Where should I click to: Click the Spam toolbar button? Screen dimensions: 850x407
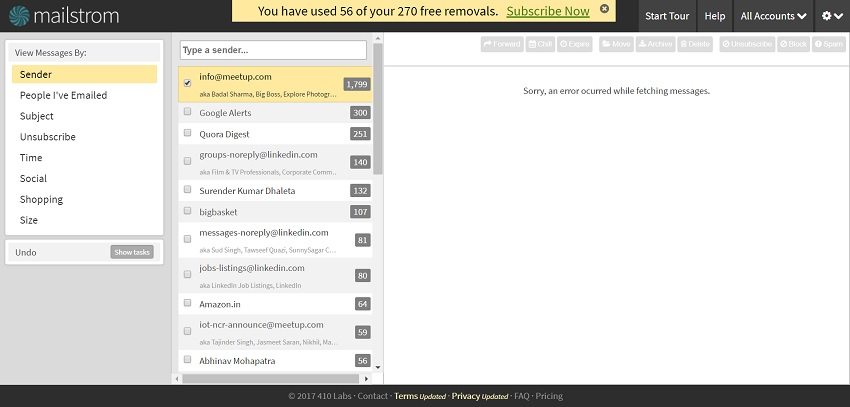coord(828,44)
